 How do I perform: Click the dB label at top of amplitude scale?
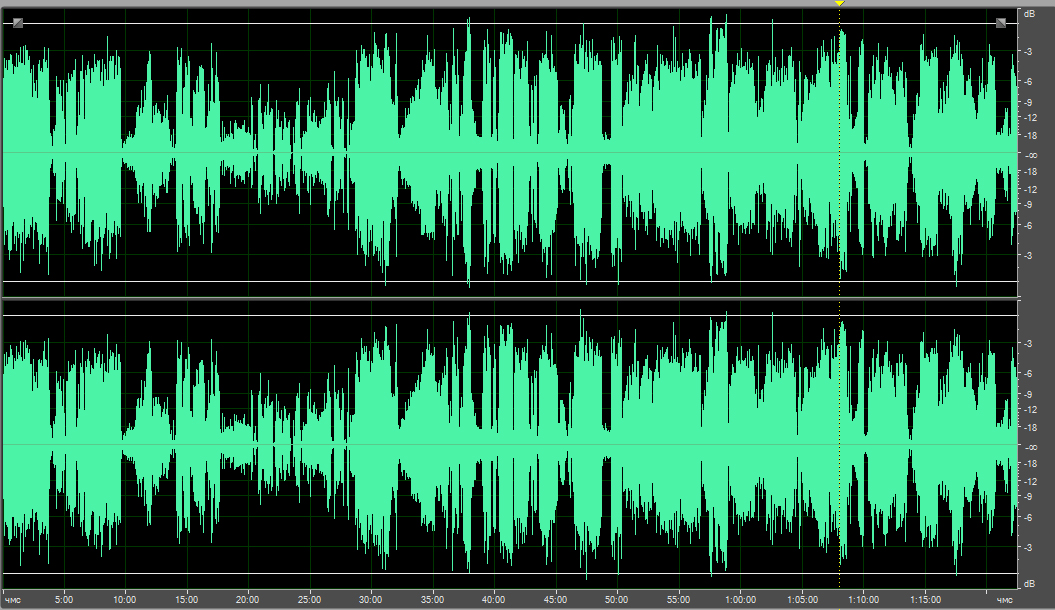[x=1029, y=13]
